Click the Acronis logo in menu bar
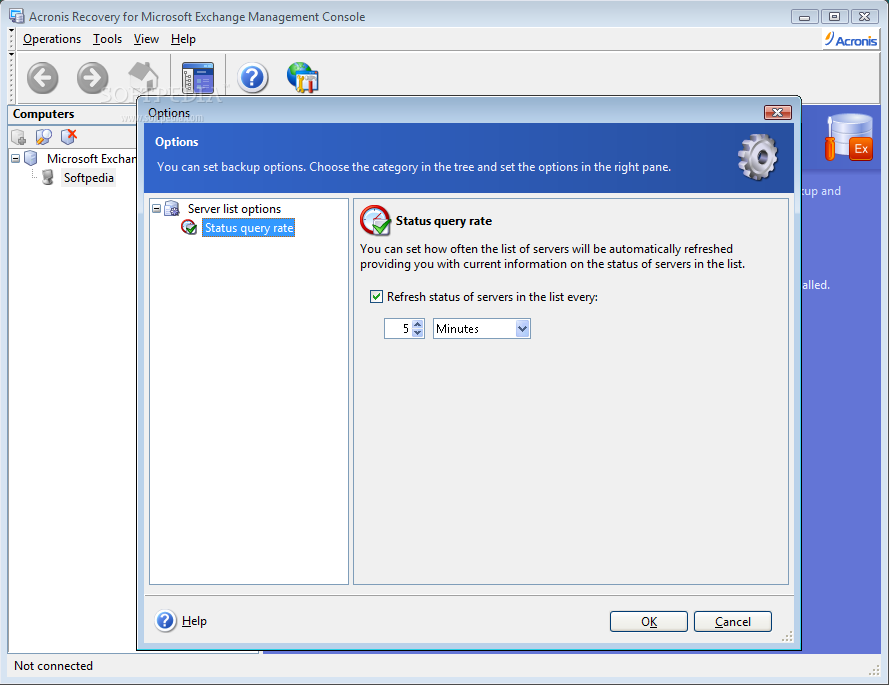Viewport: 889px width, 685px height. (851, 40)
